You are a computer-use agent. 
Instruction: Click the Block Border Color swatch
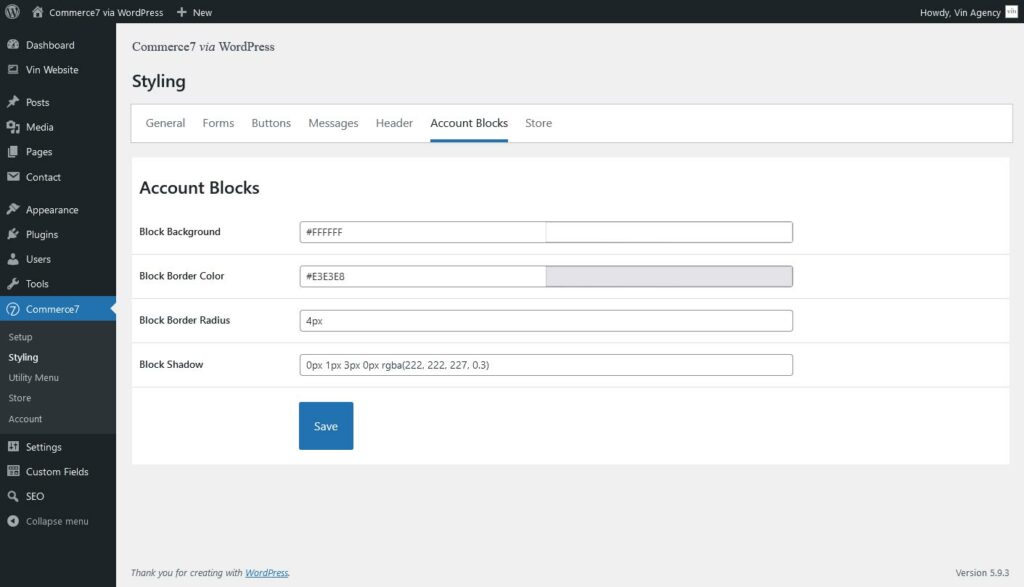click(x=668, y=275)
